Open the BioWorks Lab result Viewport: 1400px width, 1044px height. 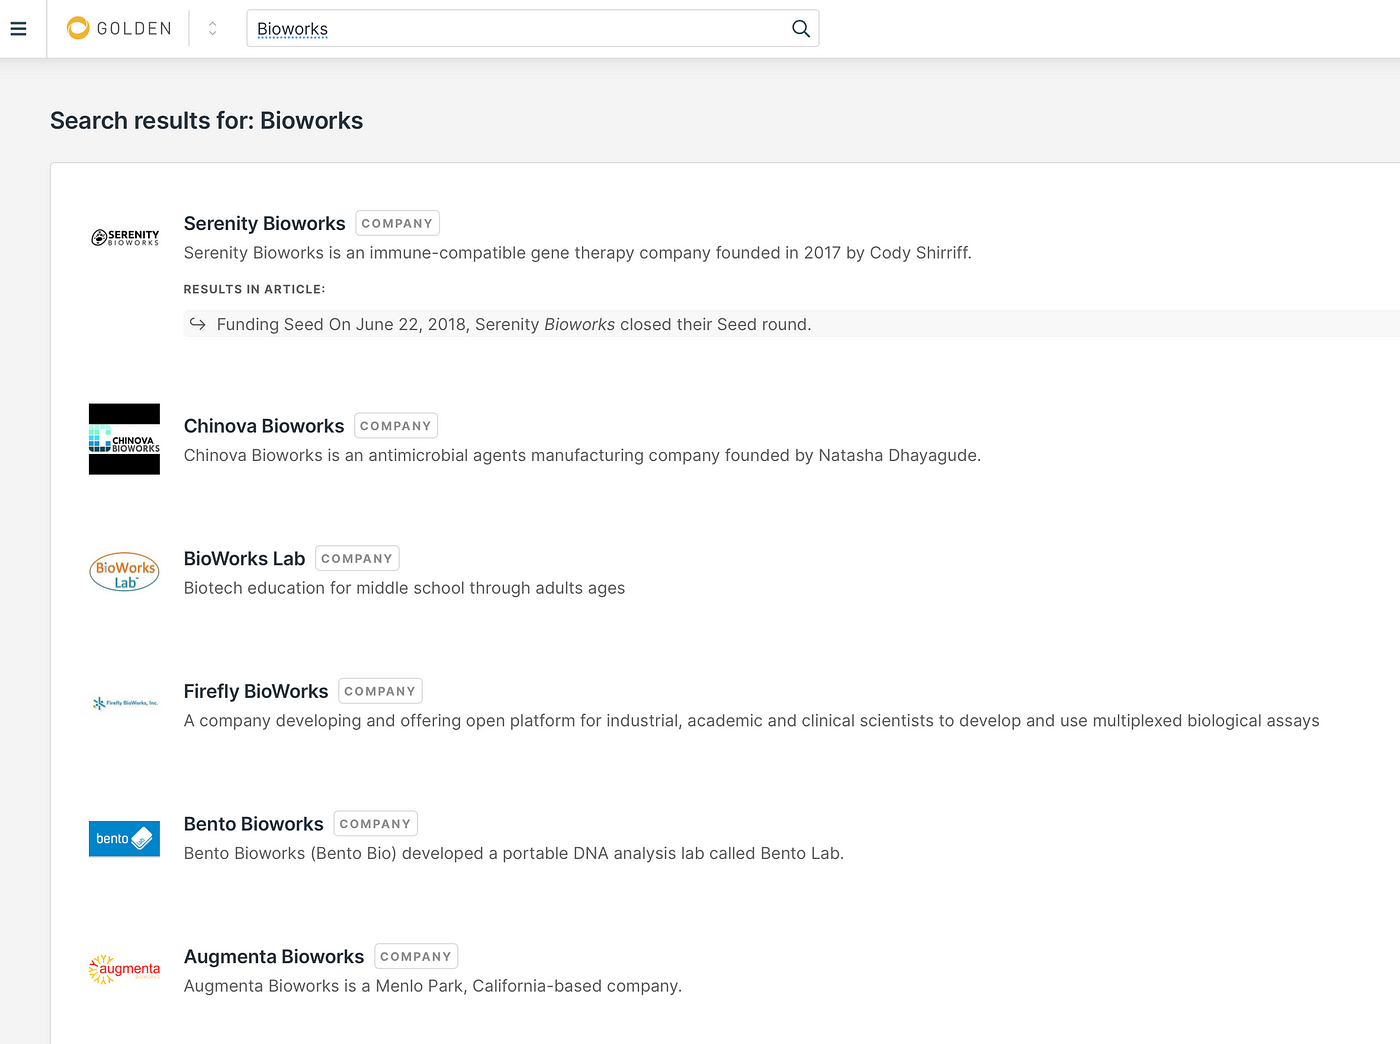point(244,559)
